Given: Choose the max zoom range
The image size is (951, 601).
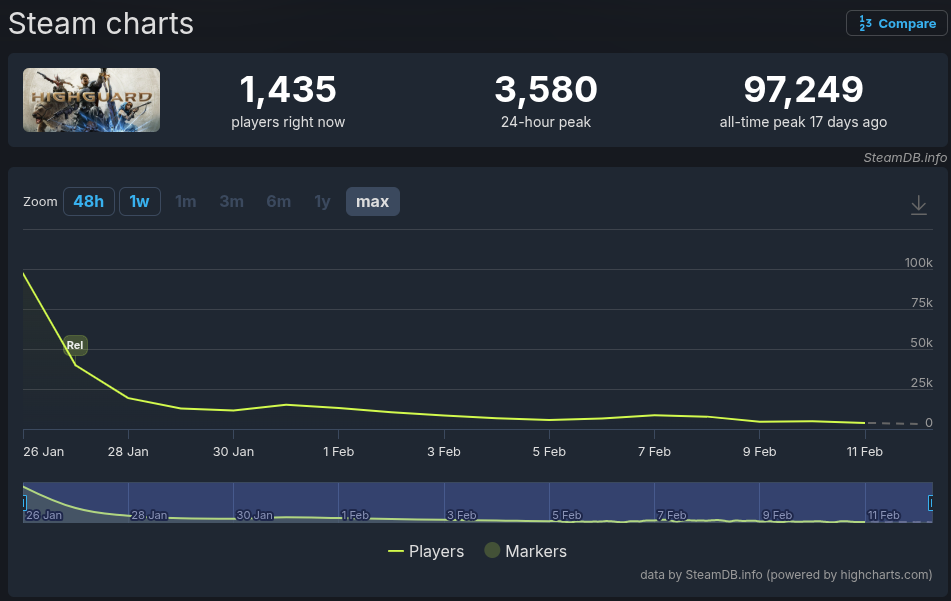Looking at the screenshot, I should point(372,201).
